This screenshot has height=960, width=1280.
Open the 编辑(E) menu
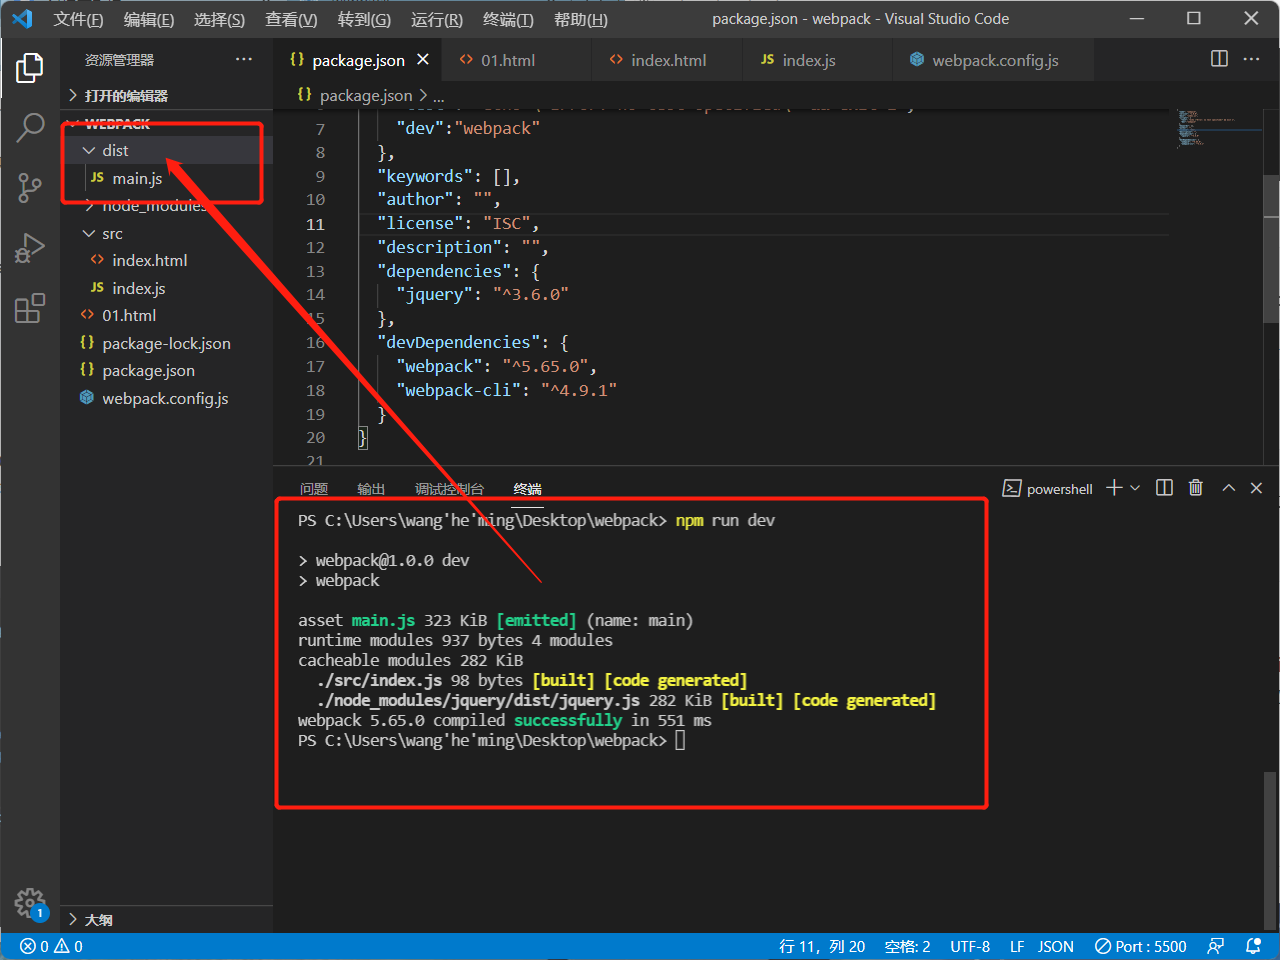click(149, 19)
